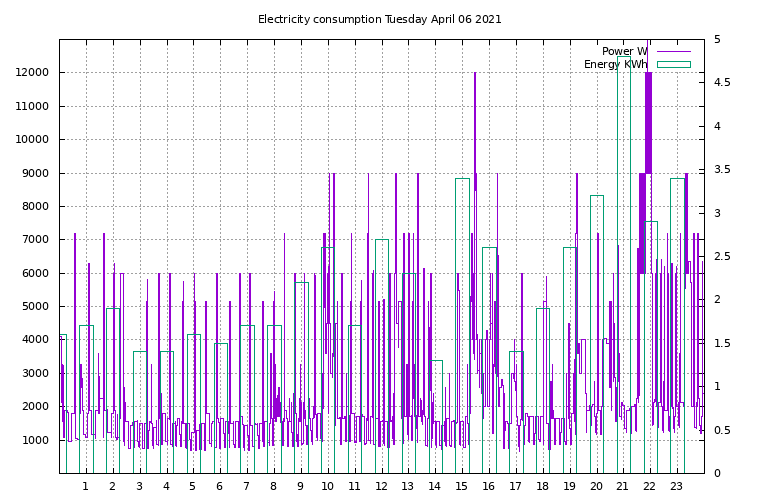Image resolution: width=768 pixels, height=500 pixels.
Task: Click the right axis label 4.5
Action: click(x=722, y=82)
